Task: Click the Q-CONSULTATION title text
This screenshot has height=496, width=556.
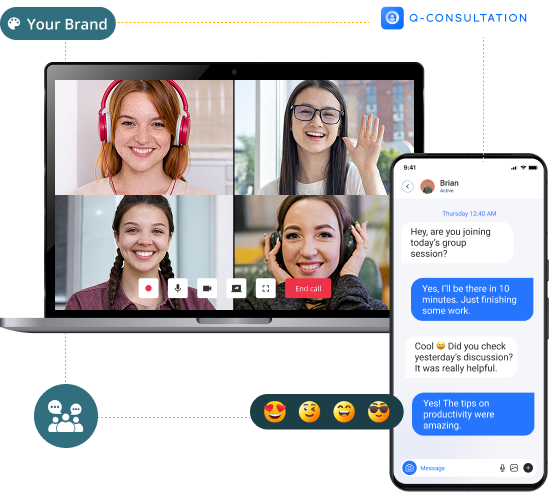Action: (469, 18)
